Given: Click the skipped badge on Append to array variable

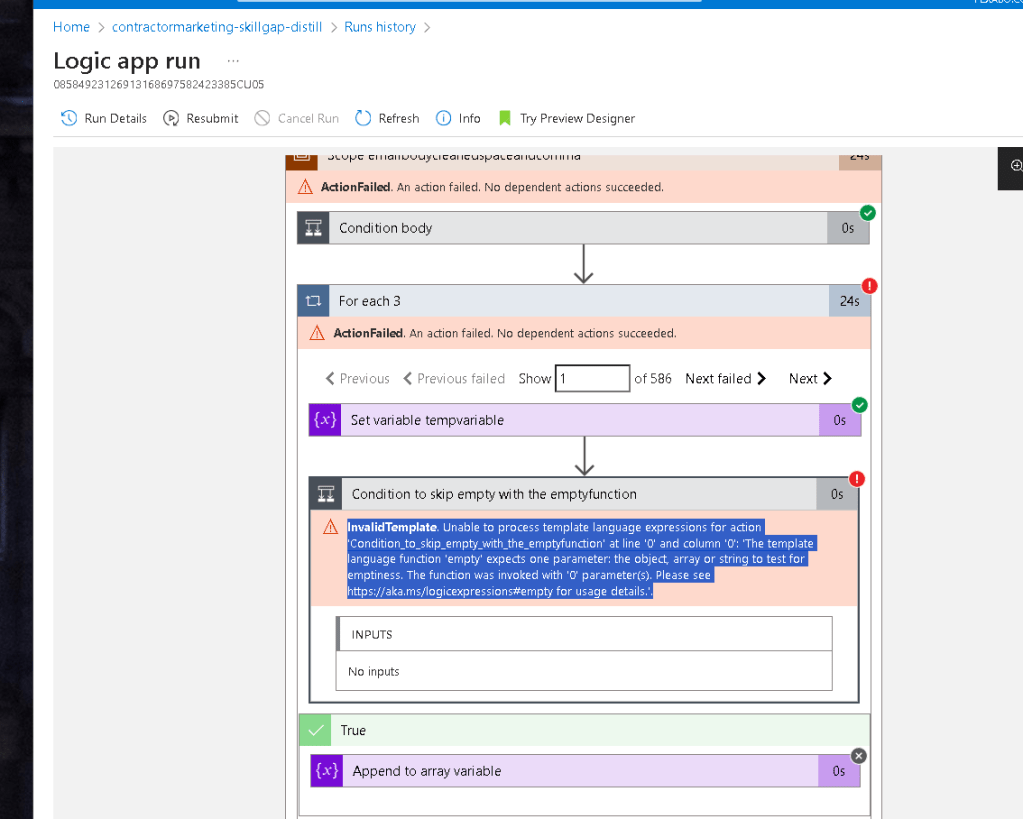Looking at the screenshot, I should tap(859, 756).
